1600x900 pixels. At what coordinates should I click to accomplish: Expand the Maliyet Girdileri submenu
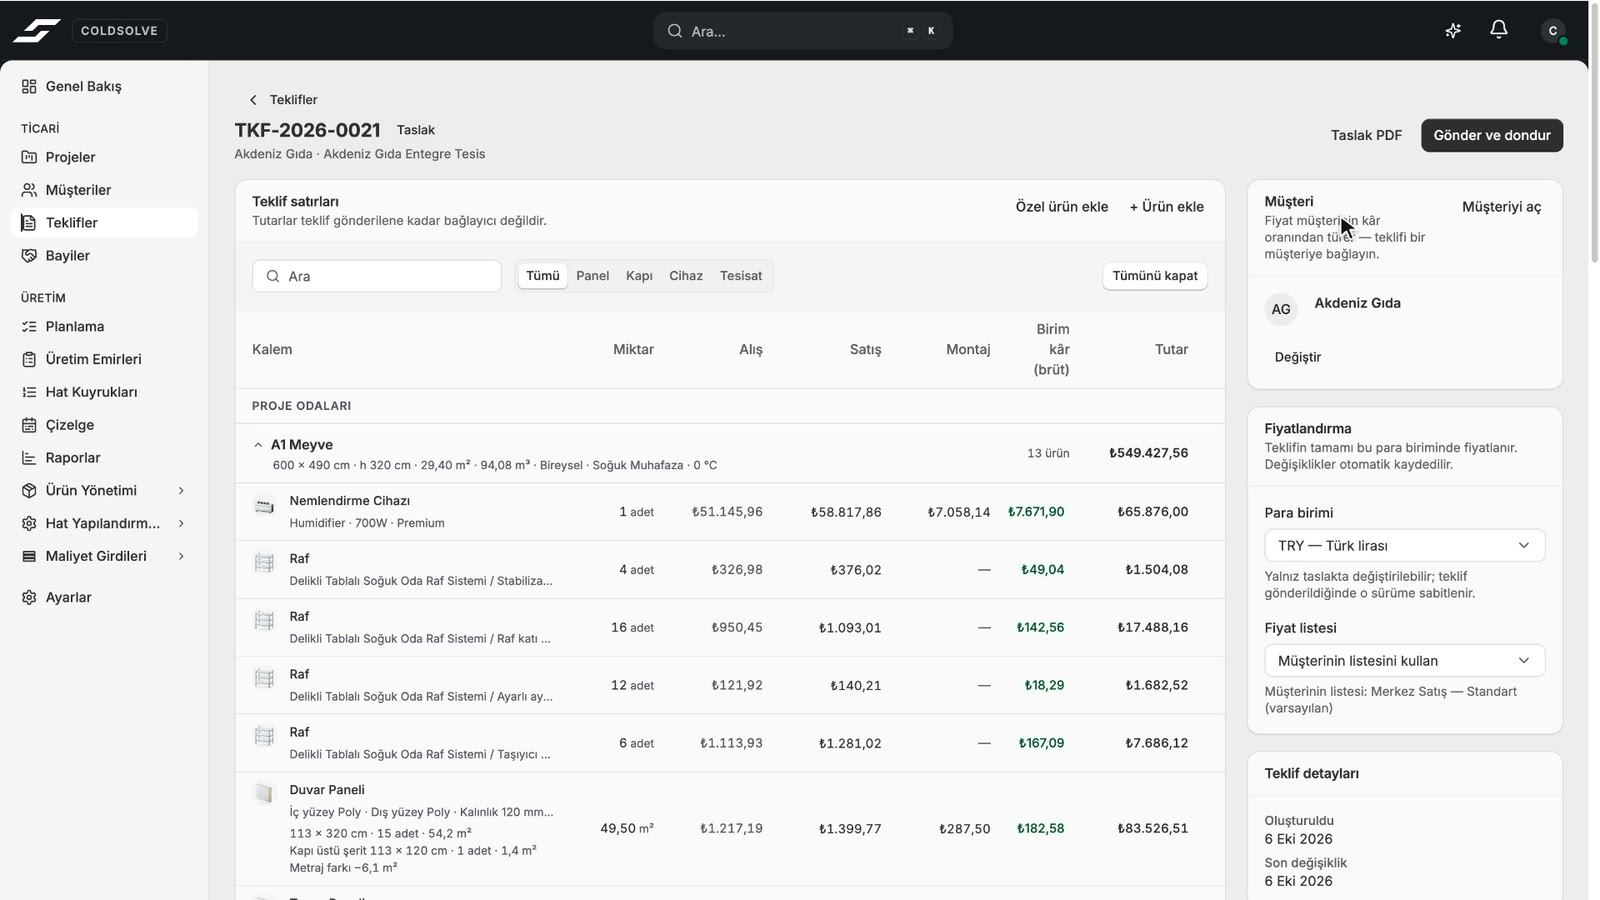click(181, 556)
